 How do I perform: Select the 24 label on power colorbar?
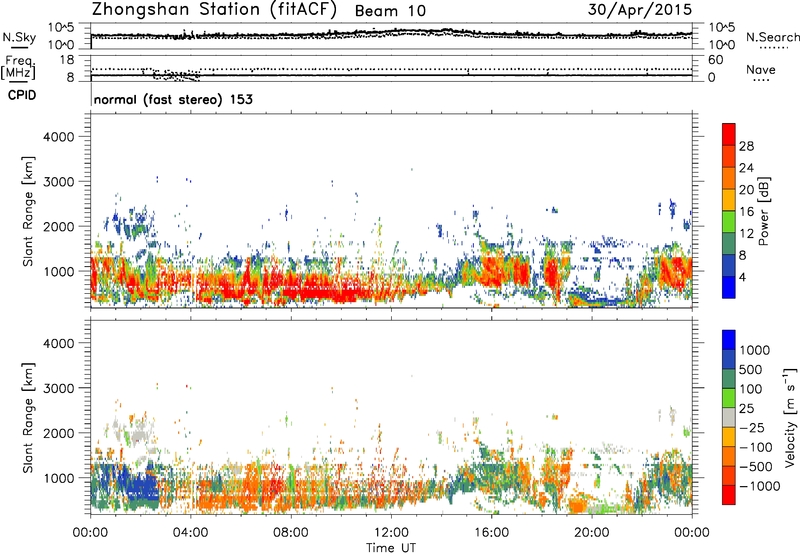[746, 168]
